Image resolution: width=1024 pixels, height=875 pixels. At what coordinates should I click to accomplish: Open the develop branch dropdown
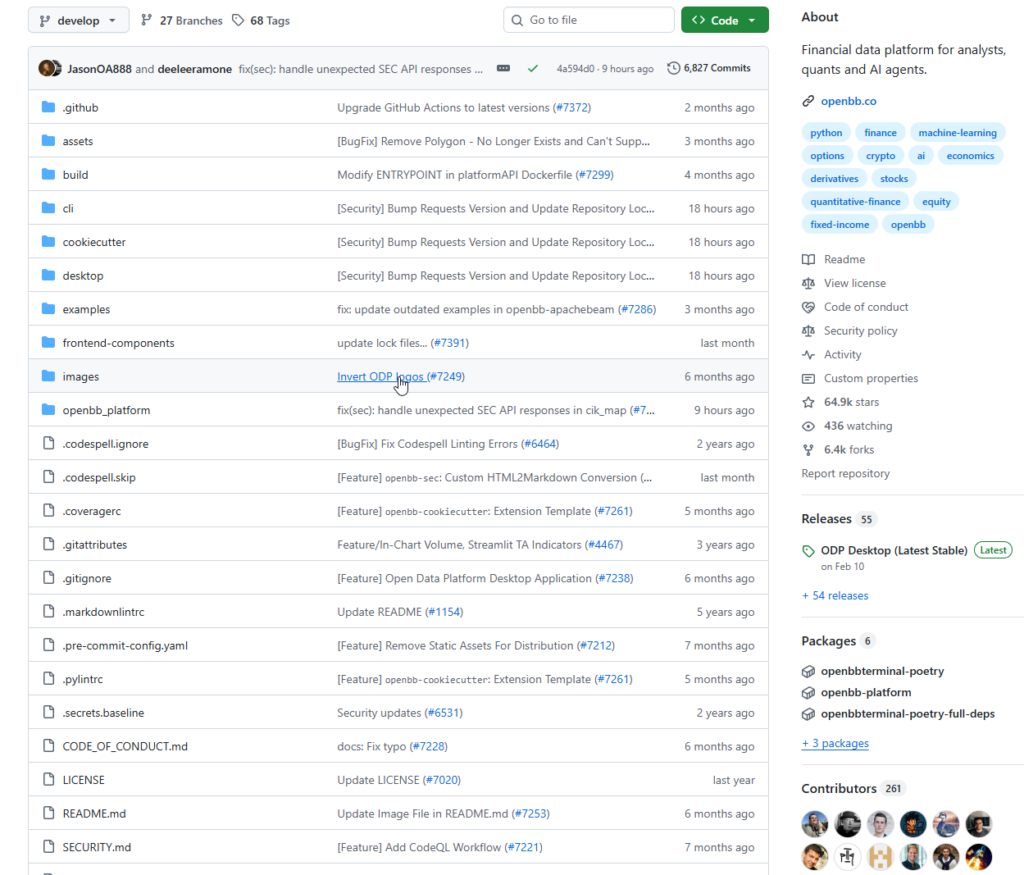tap(78, 20)
